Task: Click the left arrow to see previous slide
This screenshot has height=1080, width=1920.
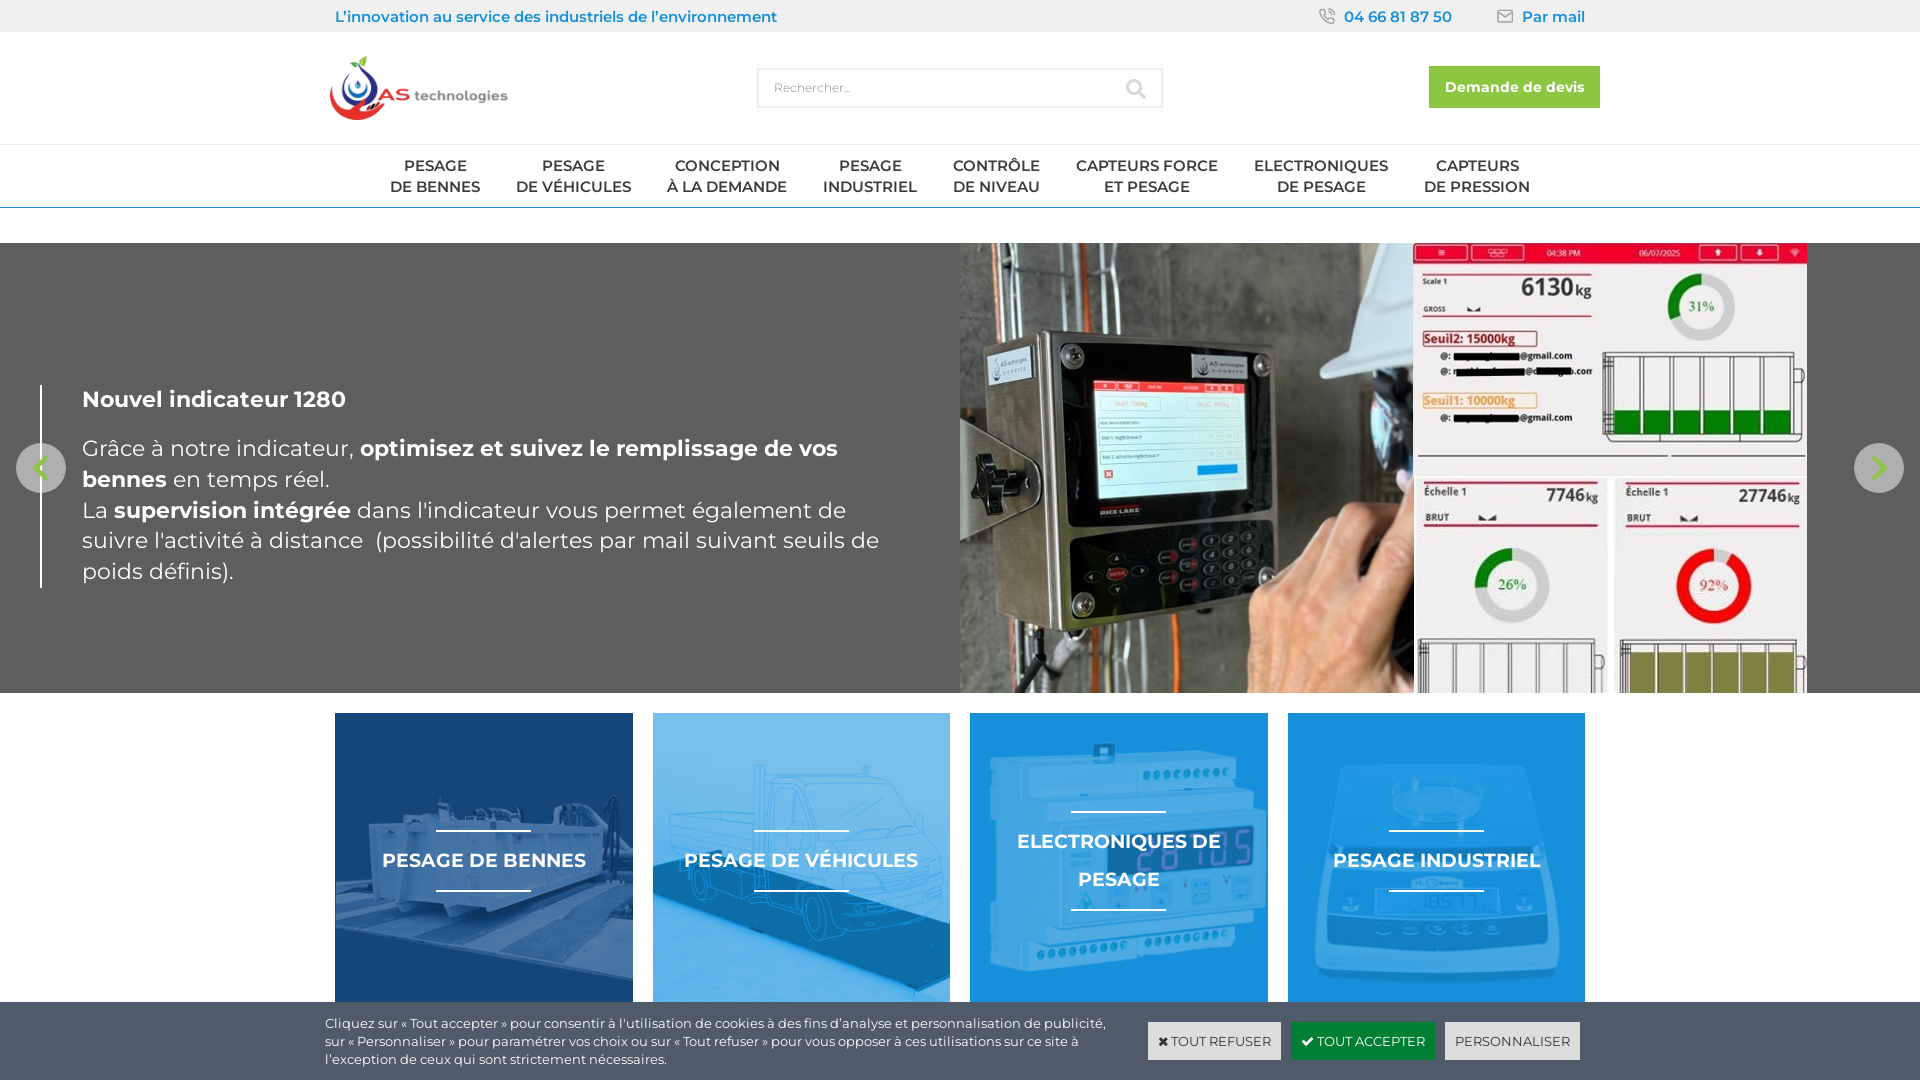Action: 41,467
